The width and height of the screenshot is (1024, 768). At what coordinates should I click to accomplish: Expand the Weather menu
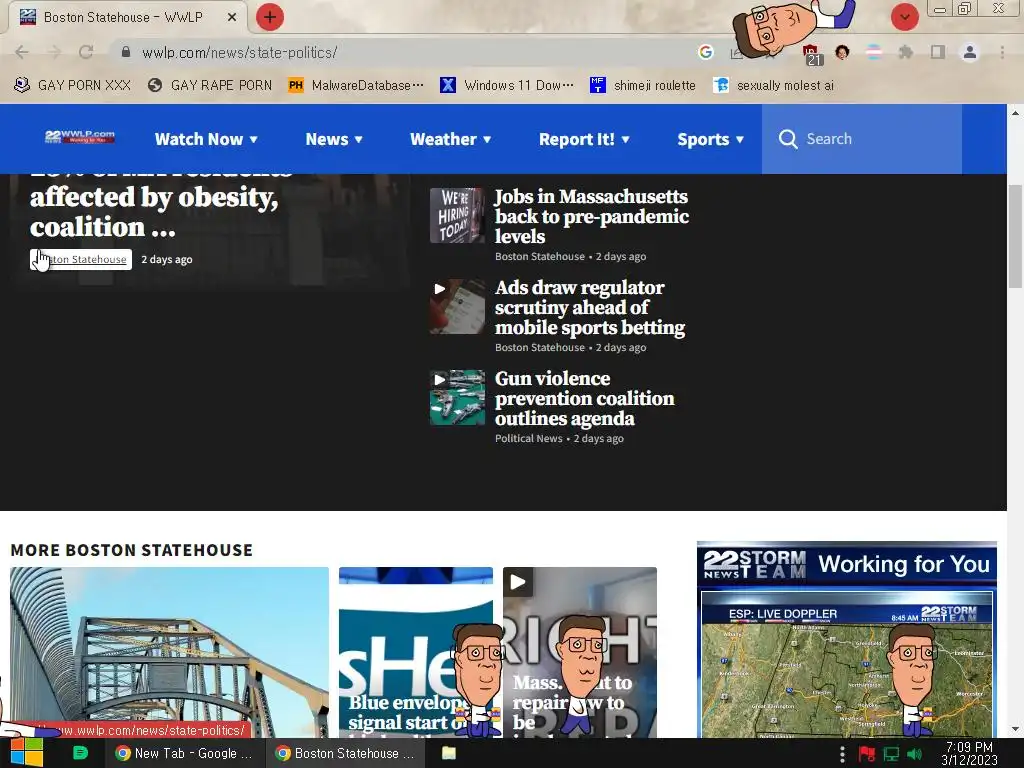[451, 139]
